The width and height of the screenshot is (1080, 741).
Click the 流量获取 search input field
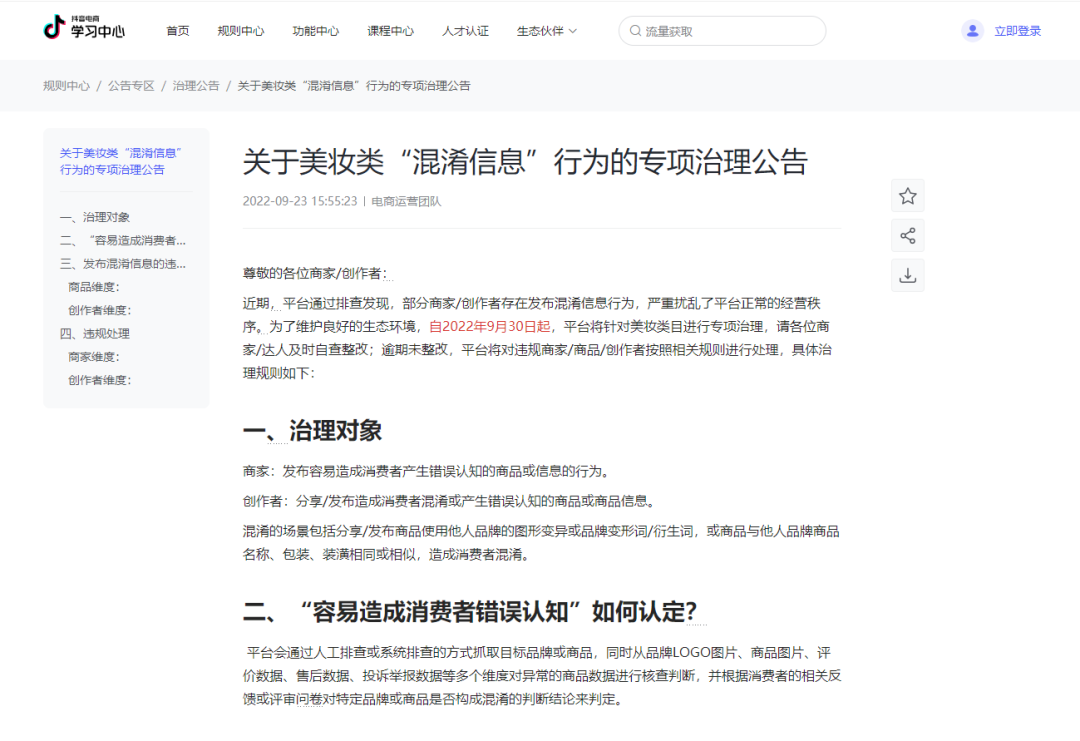pyautogui.click(x=730, y=31)
